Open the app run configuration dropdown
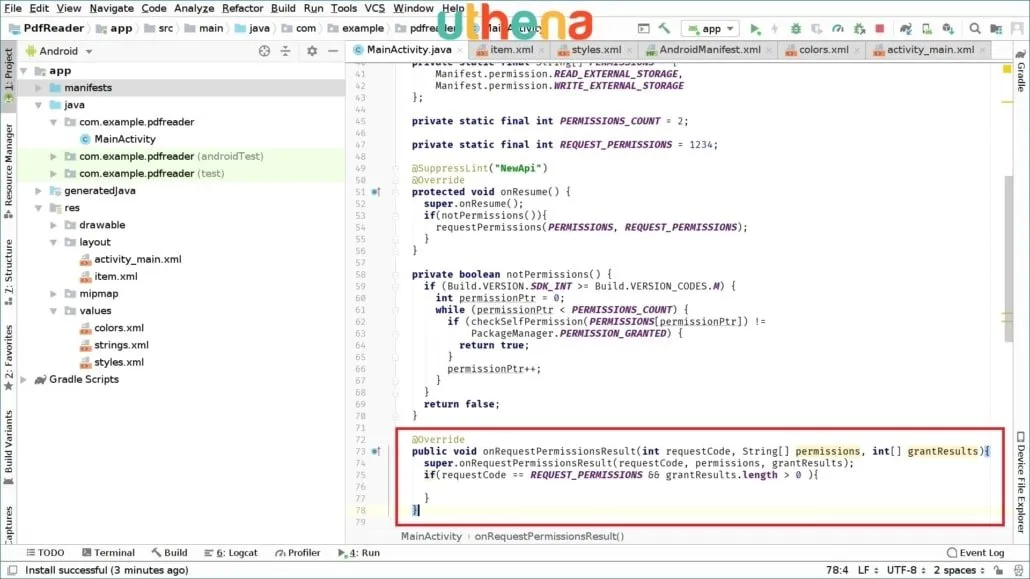The height and width of the screenshot is (579, 1030). pyautogui.click(x=710, y=29)
